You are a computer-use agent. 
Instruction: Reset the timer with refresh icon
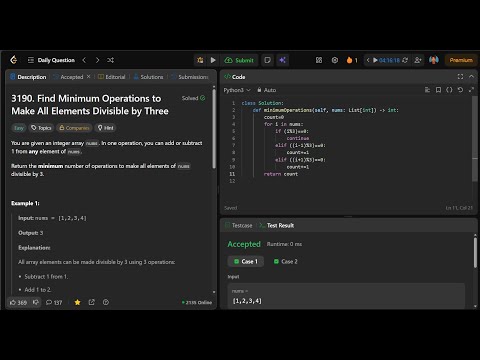(405, 60)
